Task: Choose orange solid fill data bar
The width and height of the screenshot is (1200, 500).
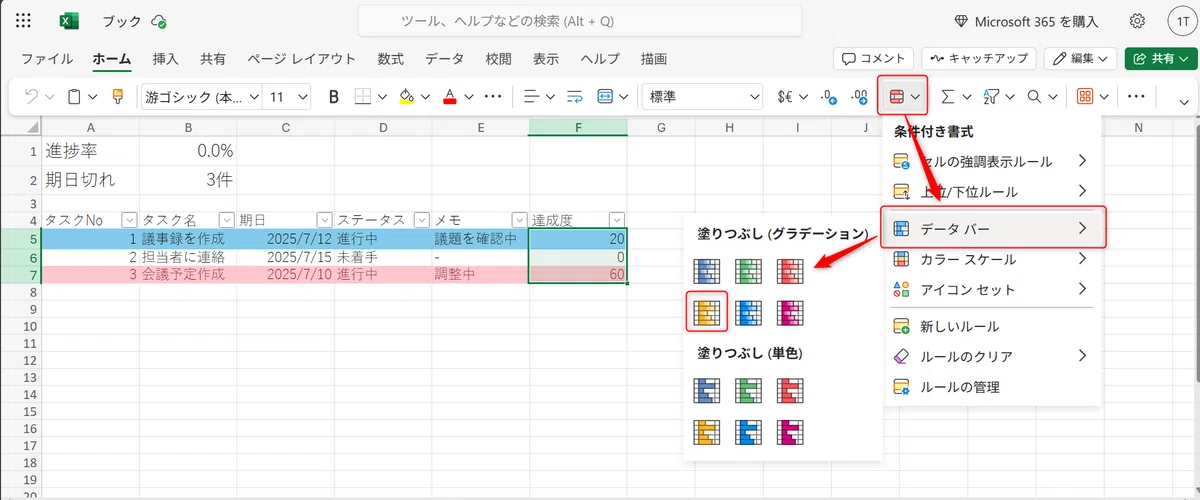Action: pyautogui.click(x=707, y=432)
